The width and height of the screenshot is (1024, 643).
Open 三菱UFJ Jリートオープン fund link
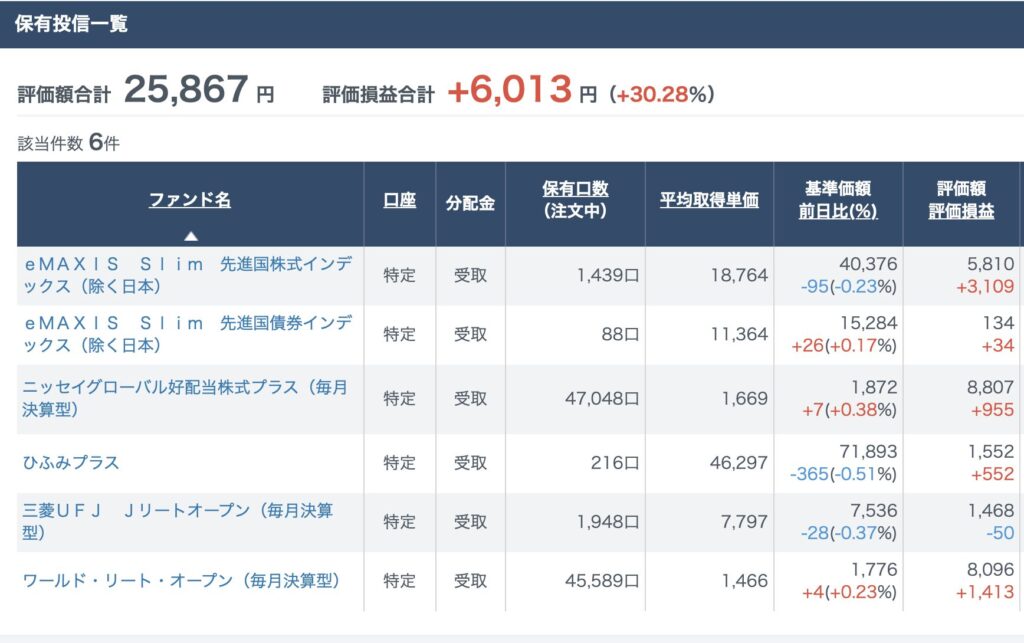pyautogui.click(x=177, y=521)
